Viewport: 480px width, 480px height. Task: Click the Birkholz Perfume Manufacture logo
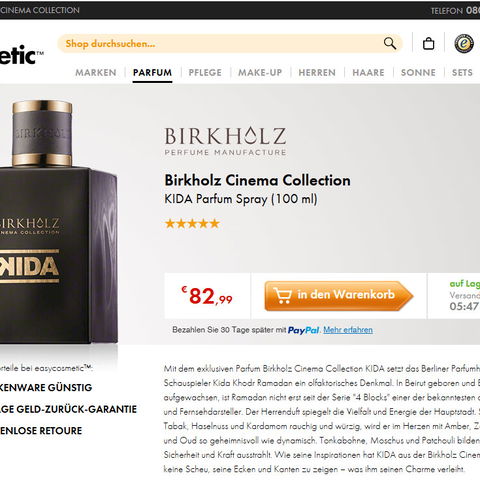click(225, 141)
